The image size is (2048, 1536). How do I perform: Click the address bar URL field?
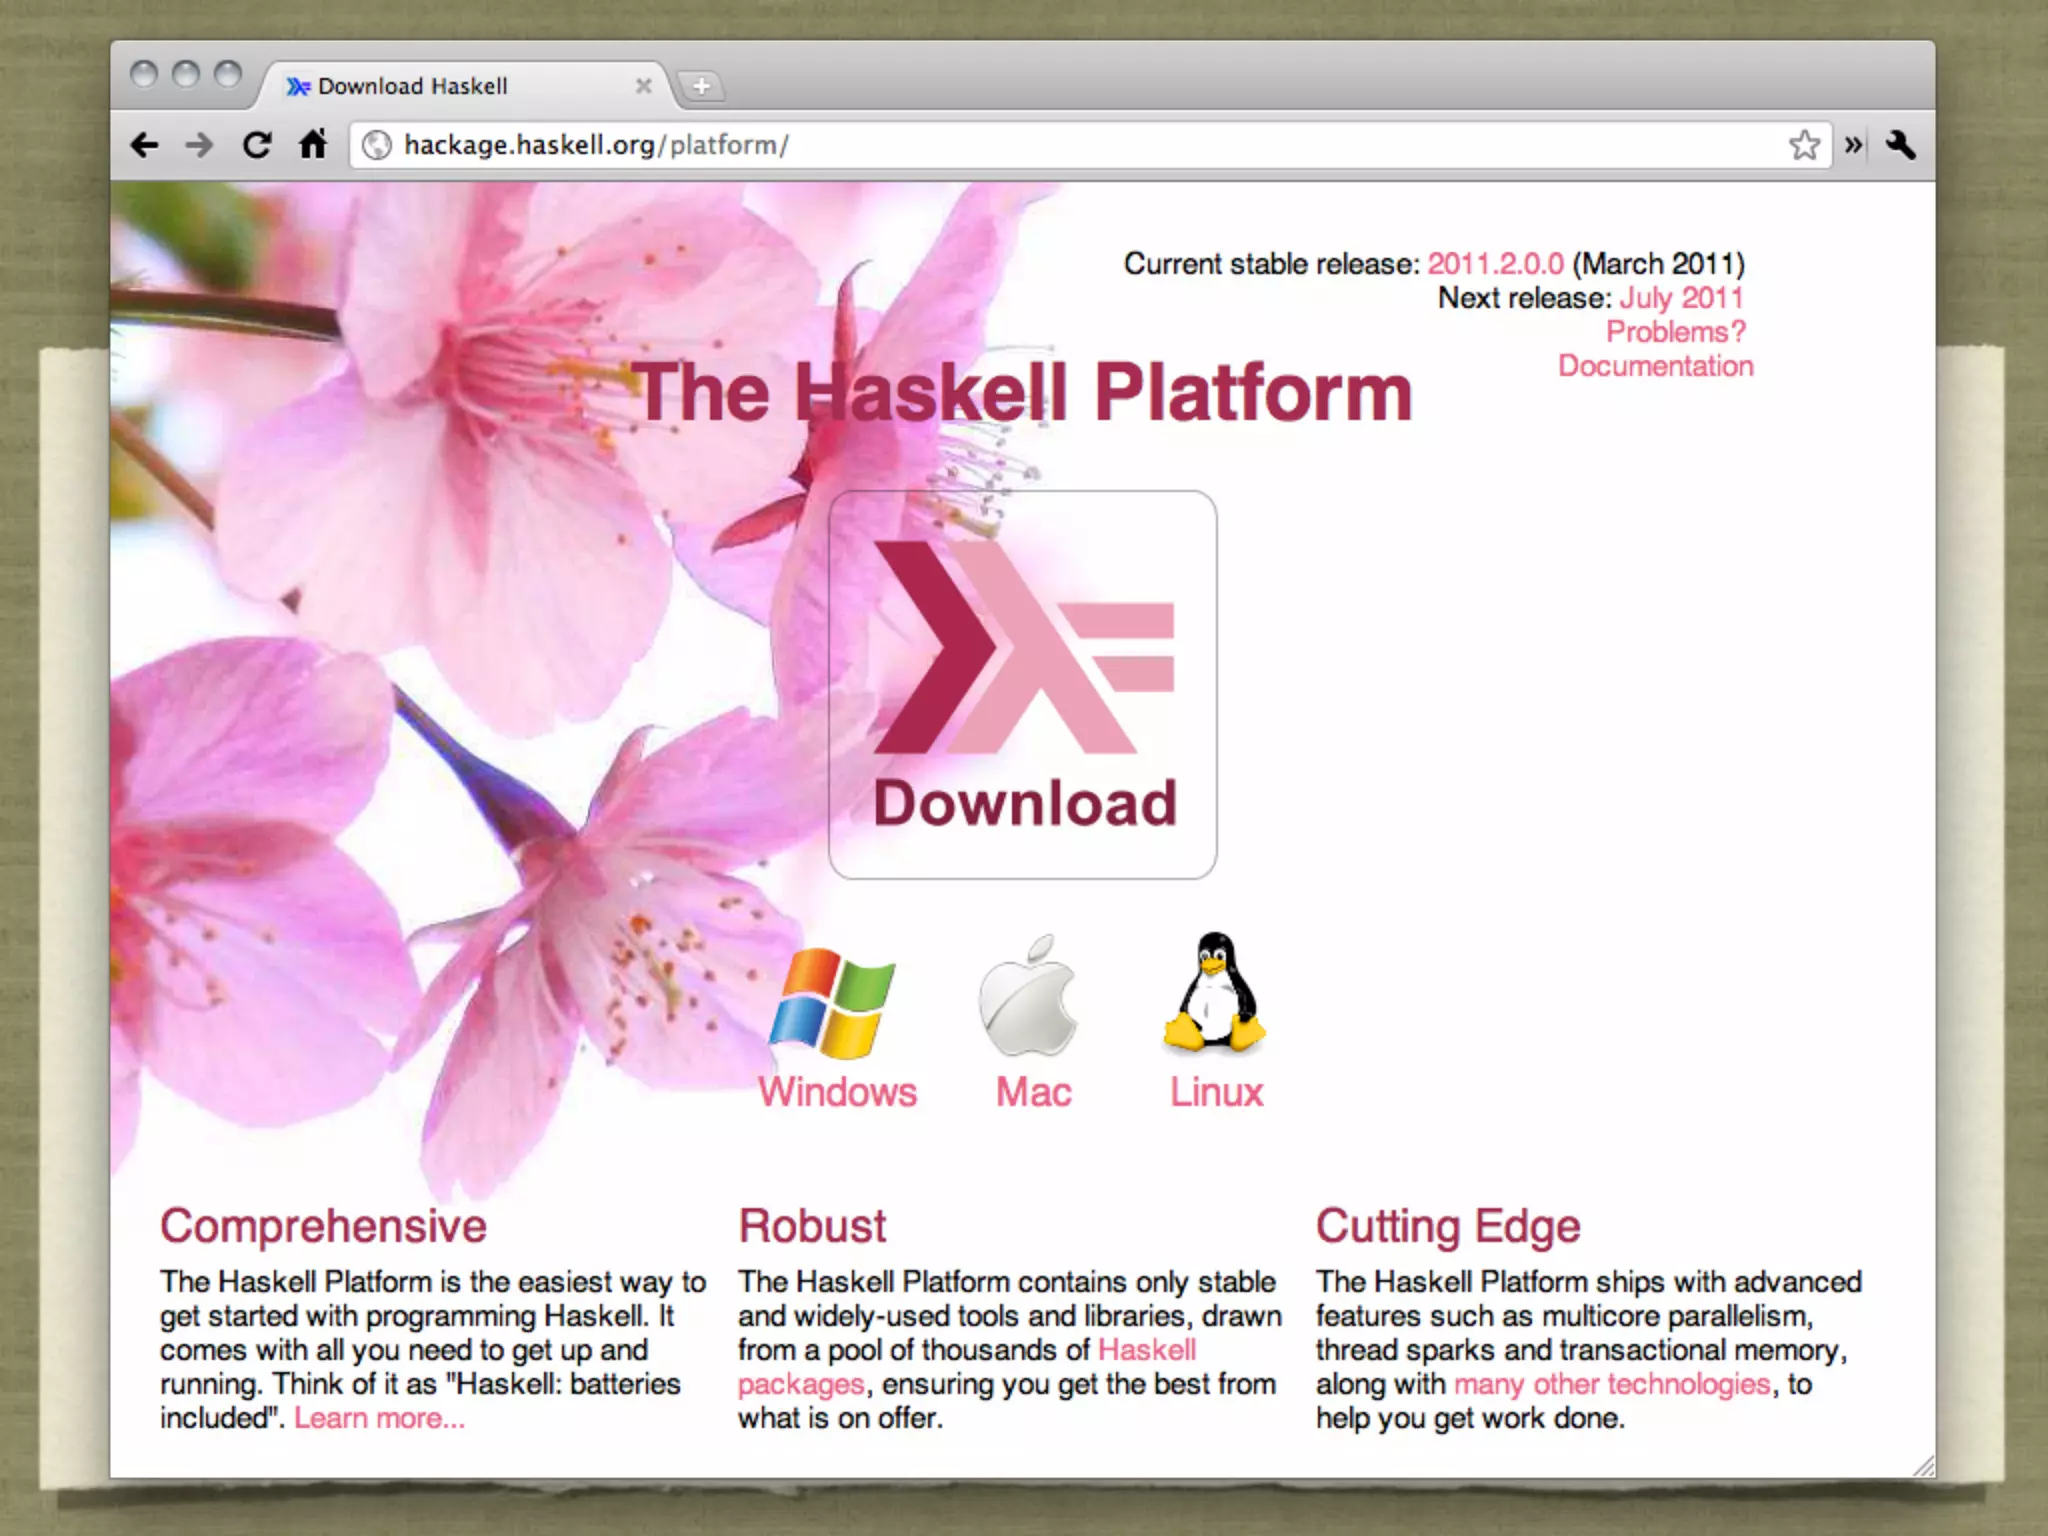[x=1090, y=145]
